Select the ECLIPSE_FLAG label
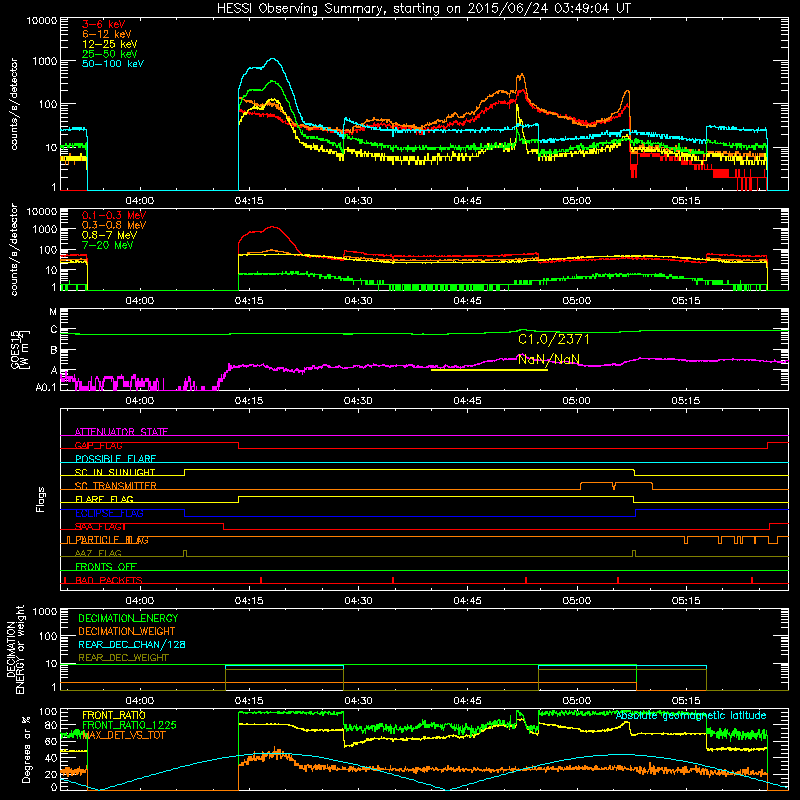The image size is (800, 800). 109,513
